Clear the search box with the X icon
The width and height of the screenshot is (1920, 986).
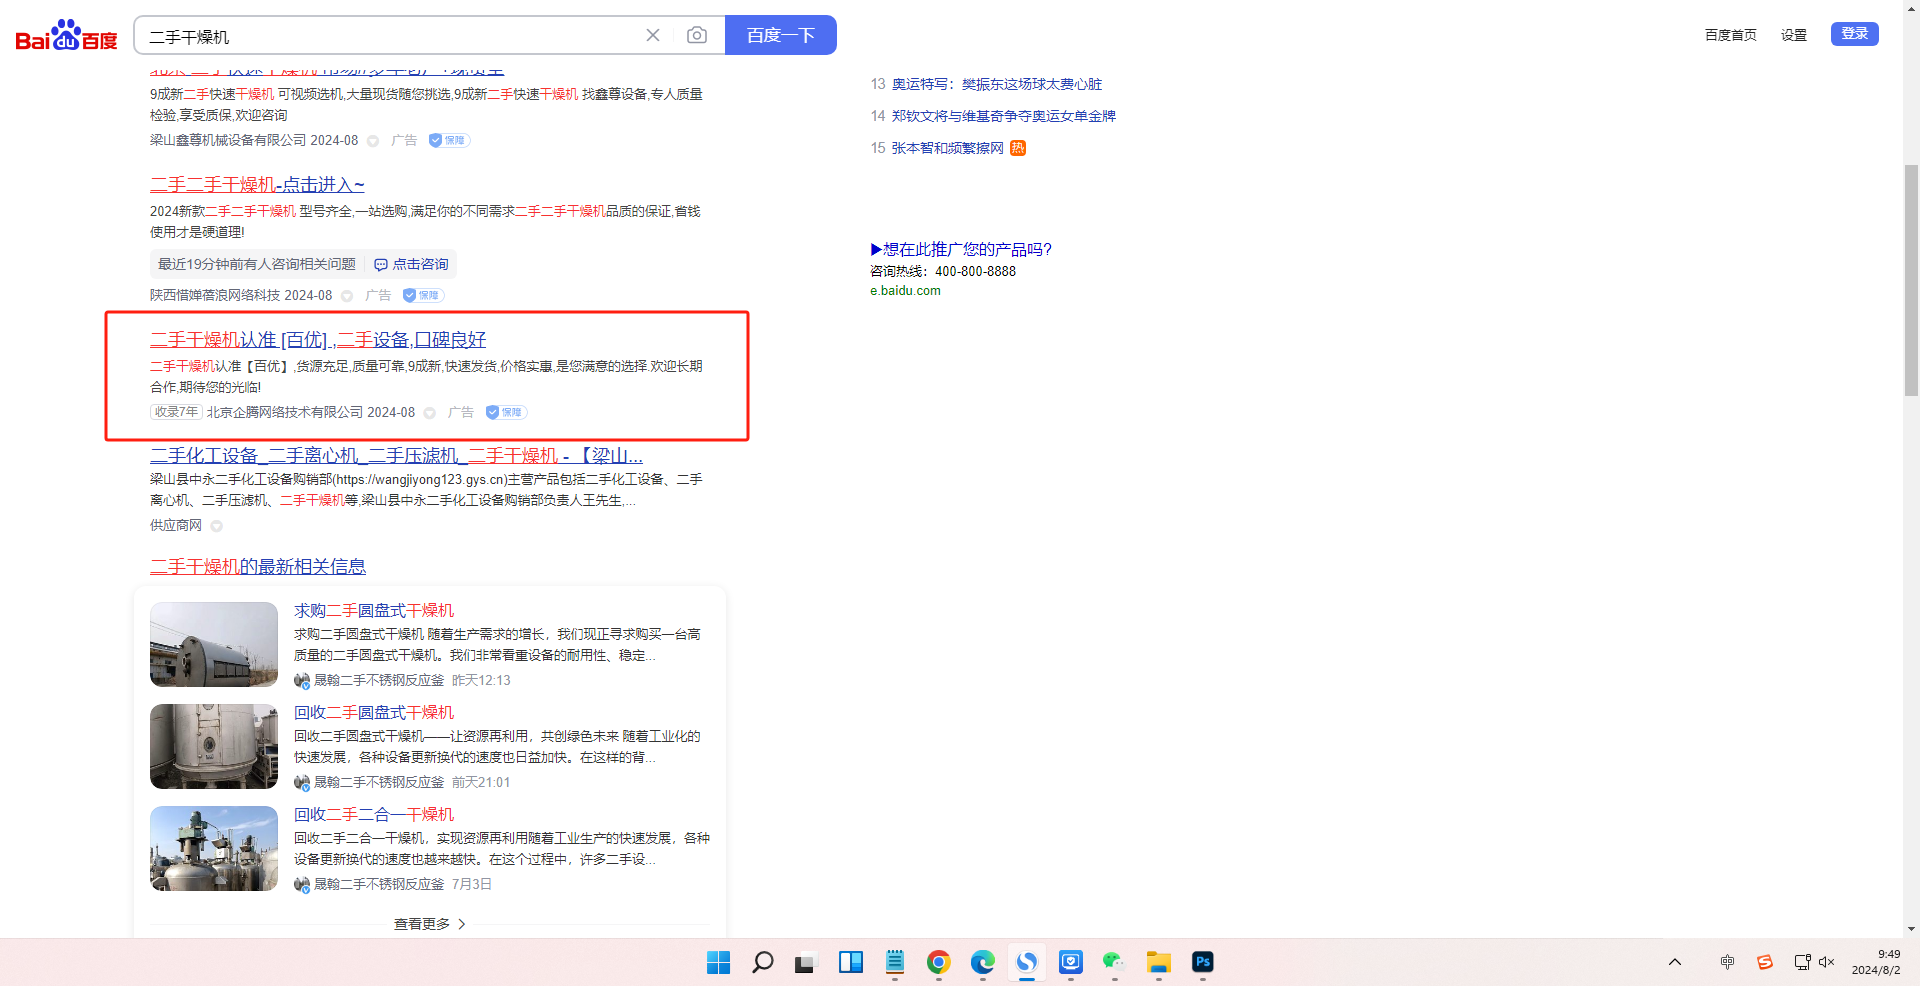[653, 35]
